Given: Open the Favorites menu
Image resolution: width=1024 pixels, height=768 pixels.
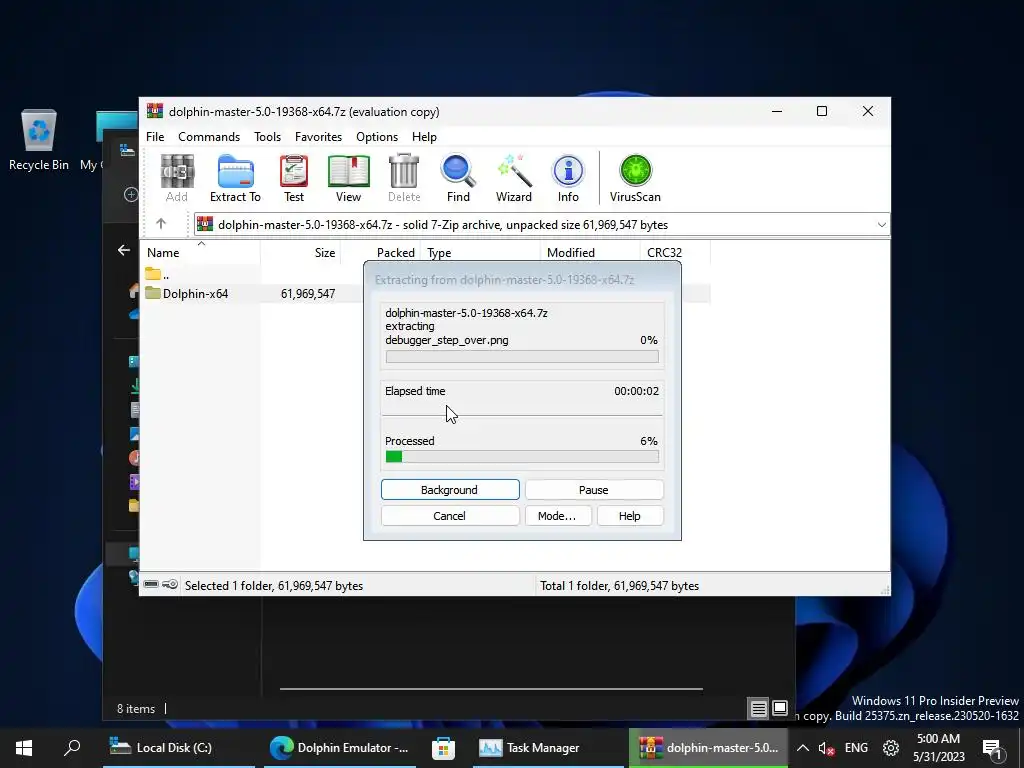Looking at the screenshot, I should 318,136.
